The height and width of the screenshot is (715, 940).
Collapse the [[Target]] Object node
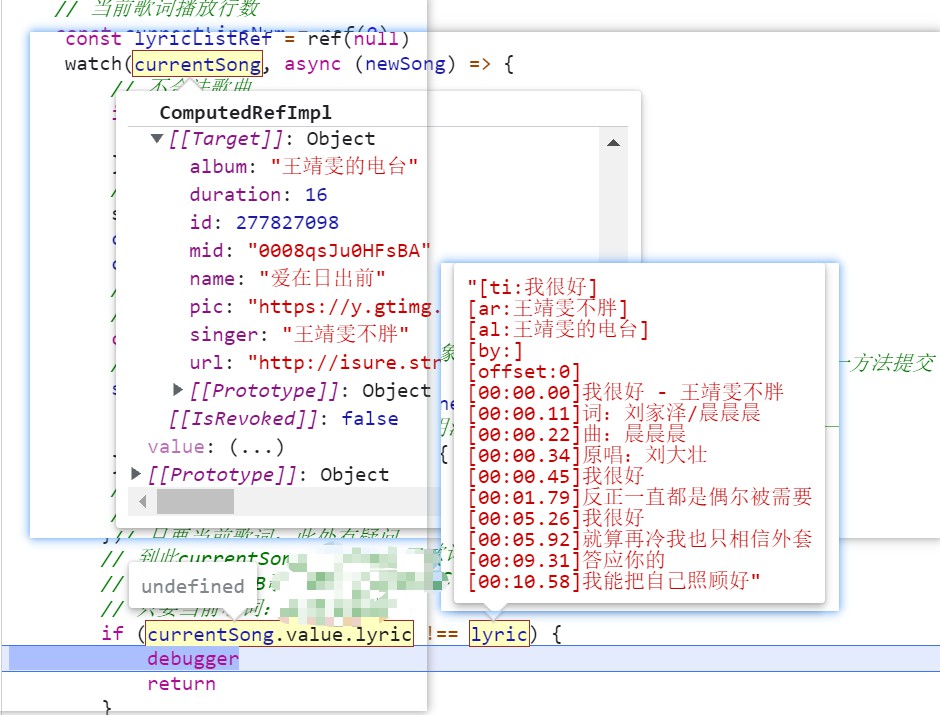[157, 139]
